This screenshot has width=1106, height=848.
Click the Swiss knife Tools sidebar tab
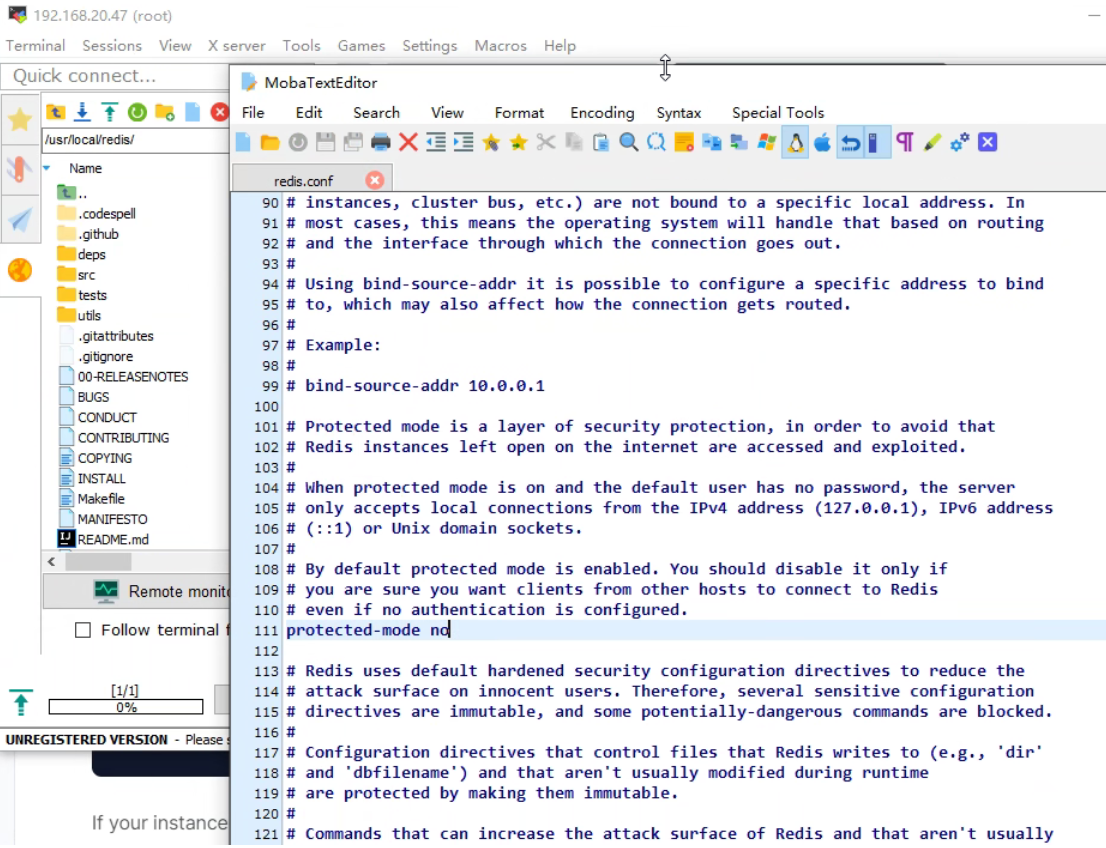tap(20, 169)
